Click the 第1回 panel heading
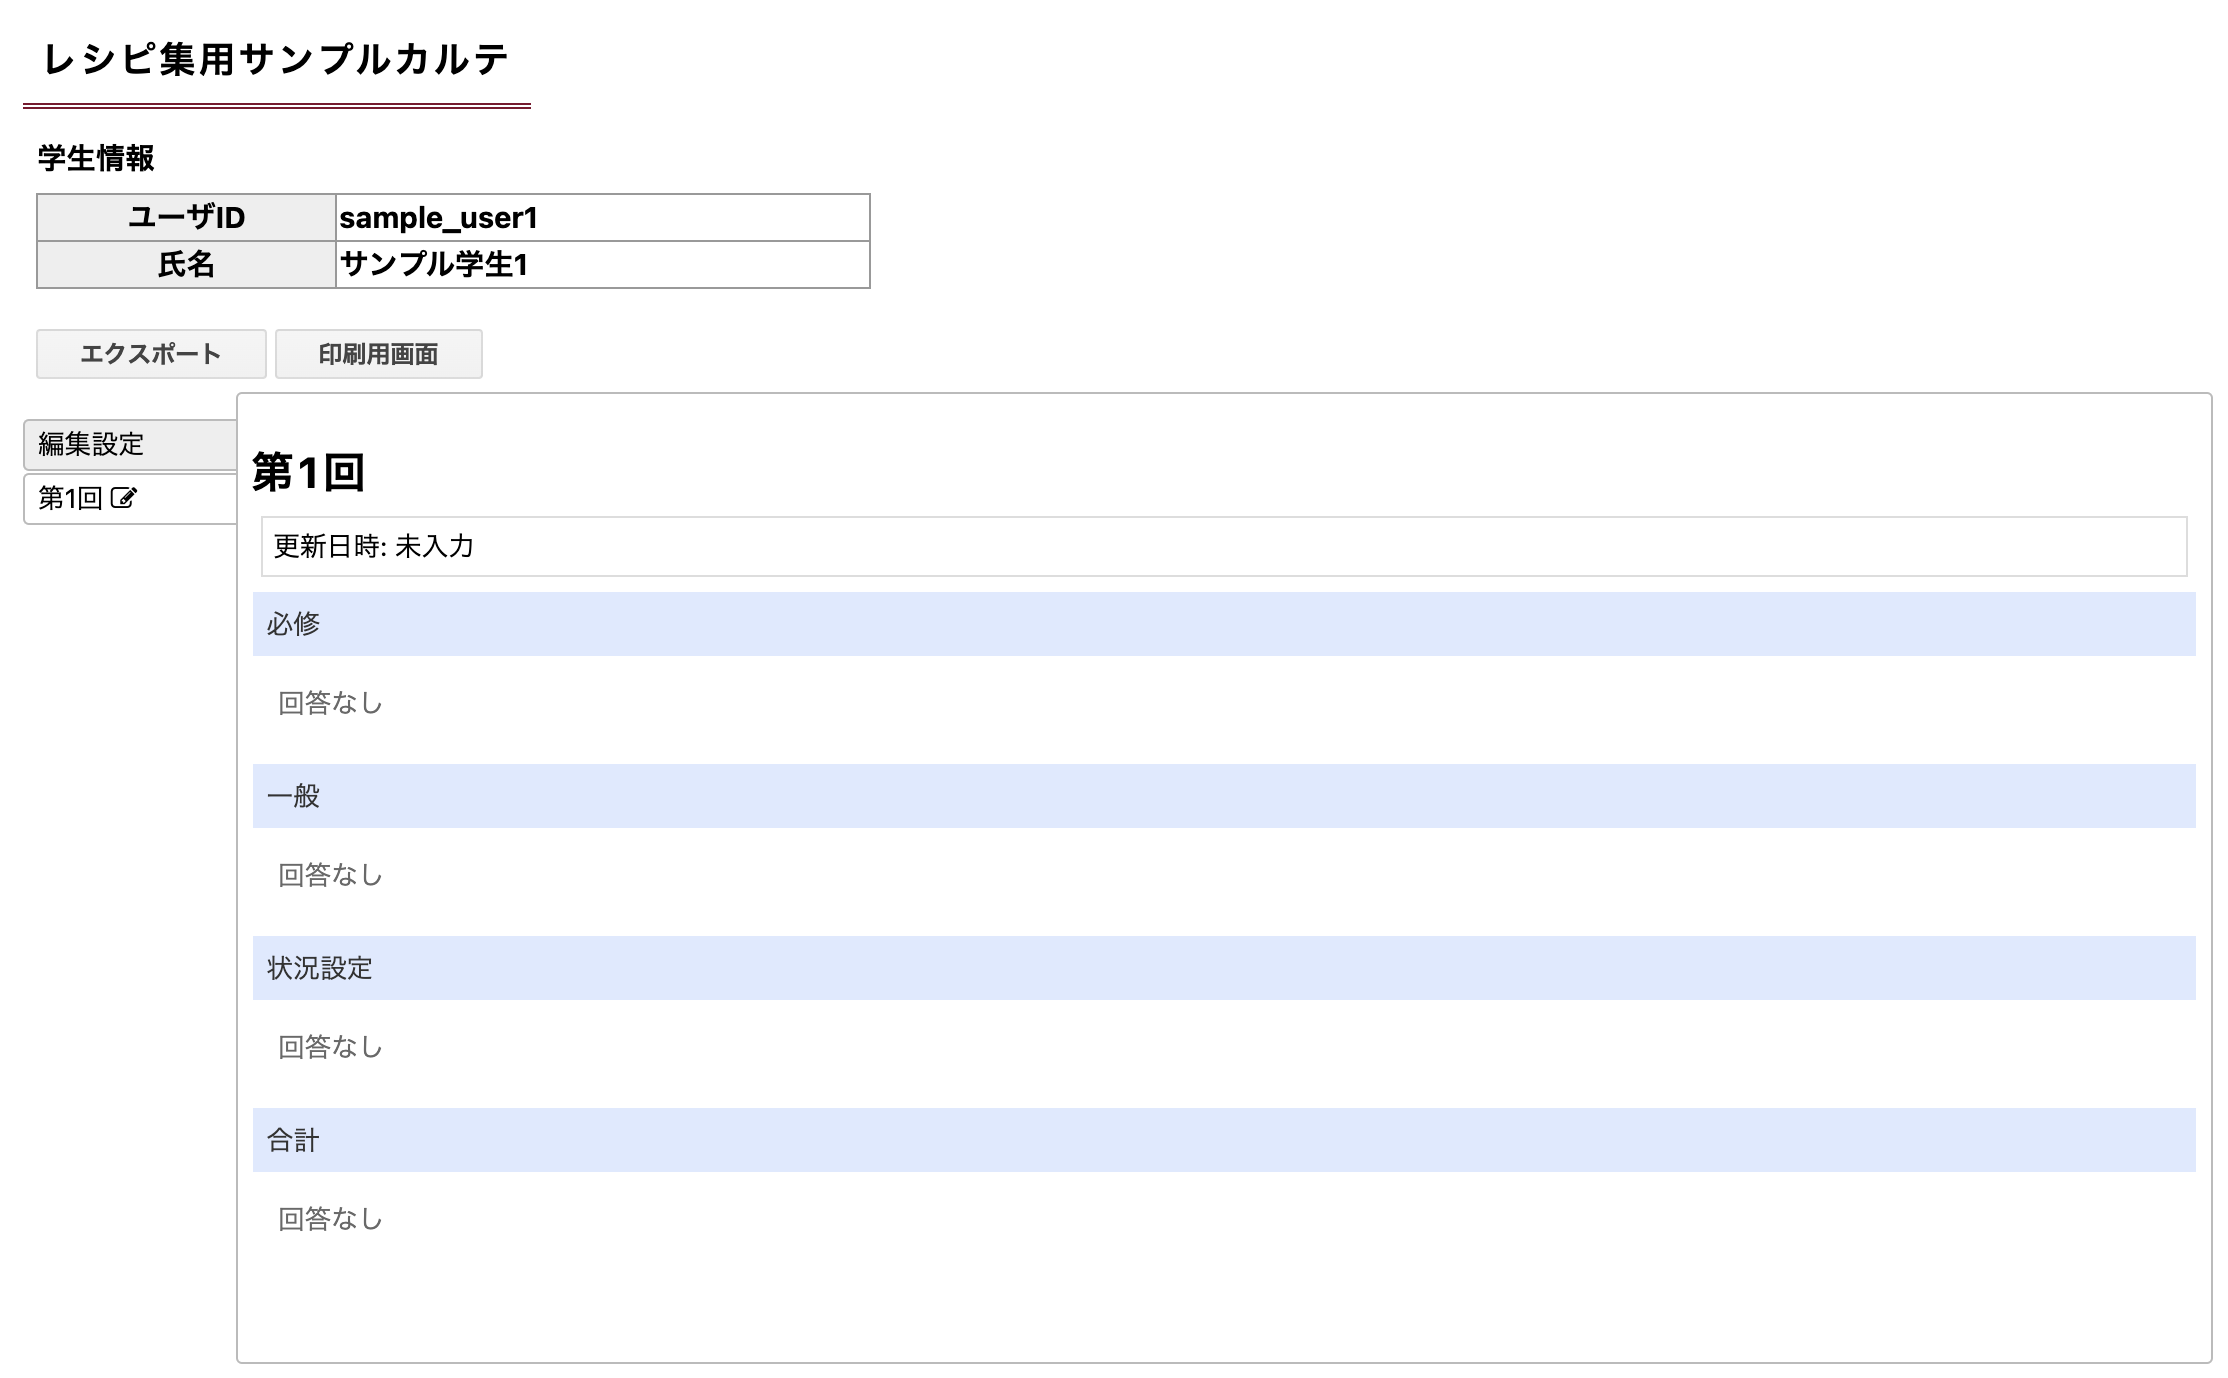Image resolution: width=2228 pixels, height=1378 pixels. 308,472
